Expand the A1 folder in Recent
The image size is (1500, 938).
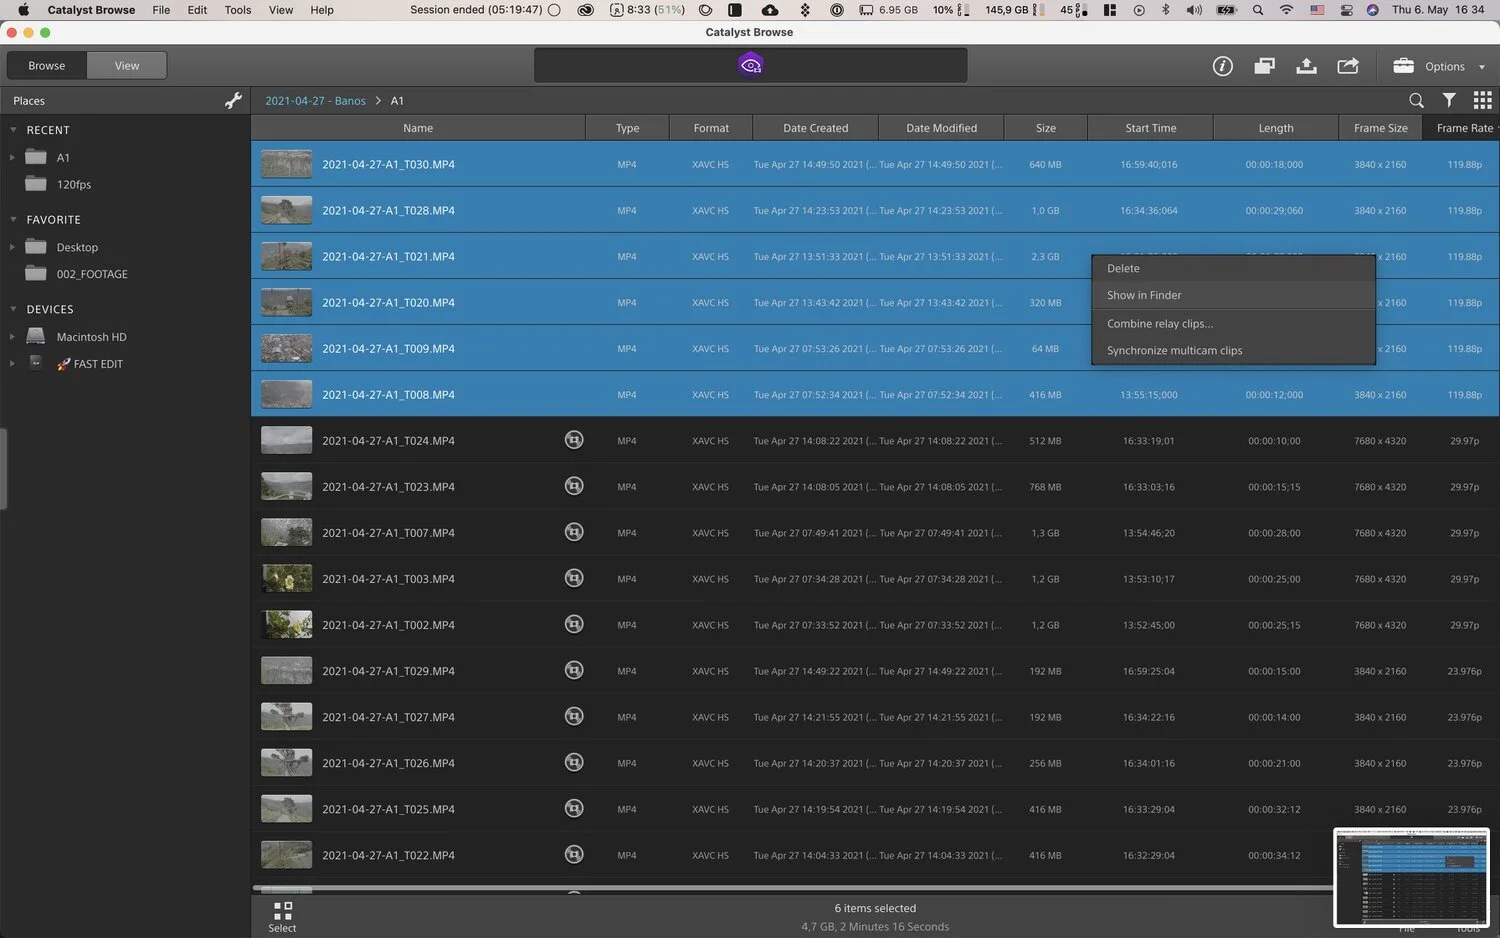pos(12,158)
